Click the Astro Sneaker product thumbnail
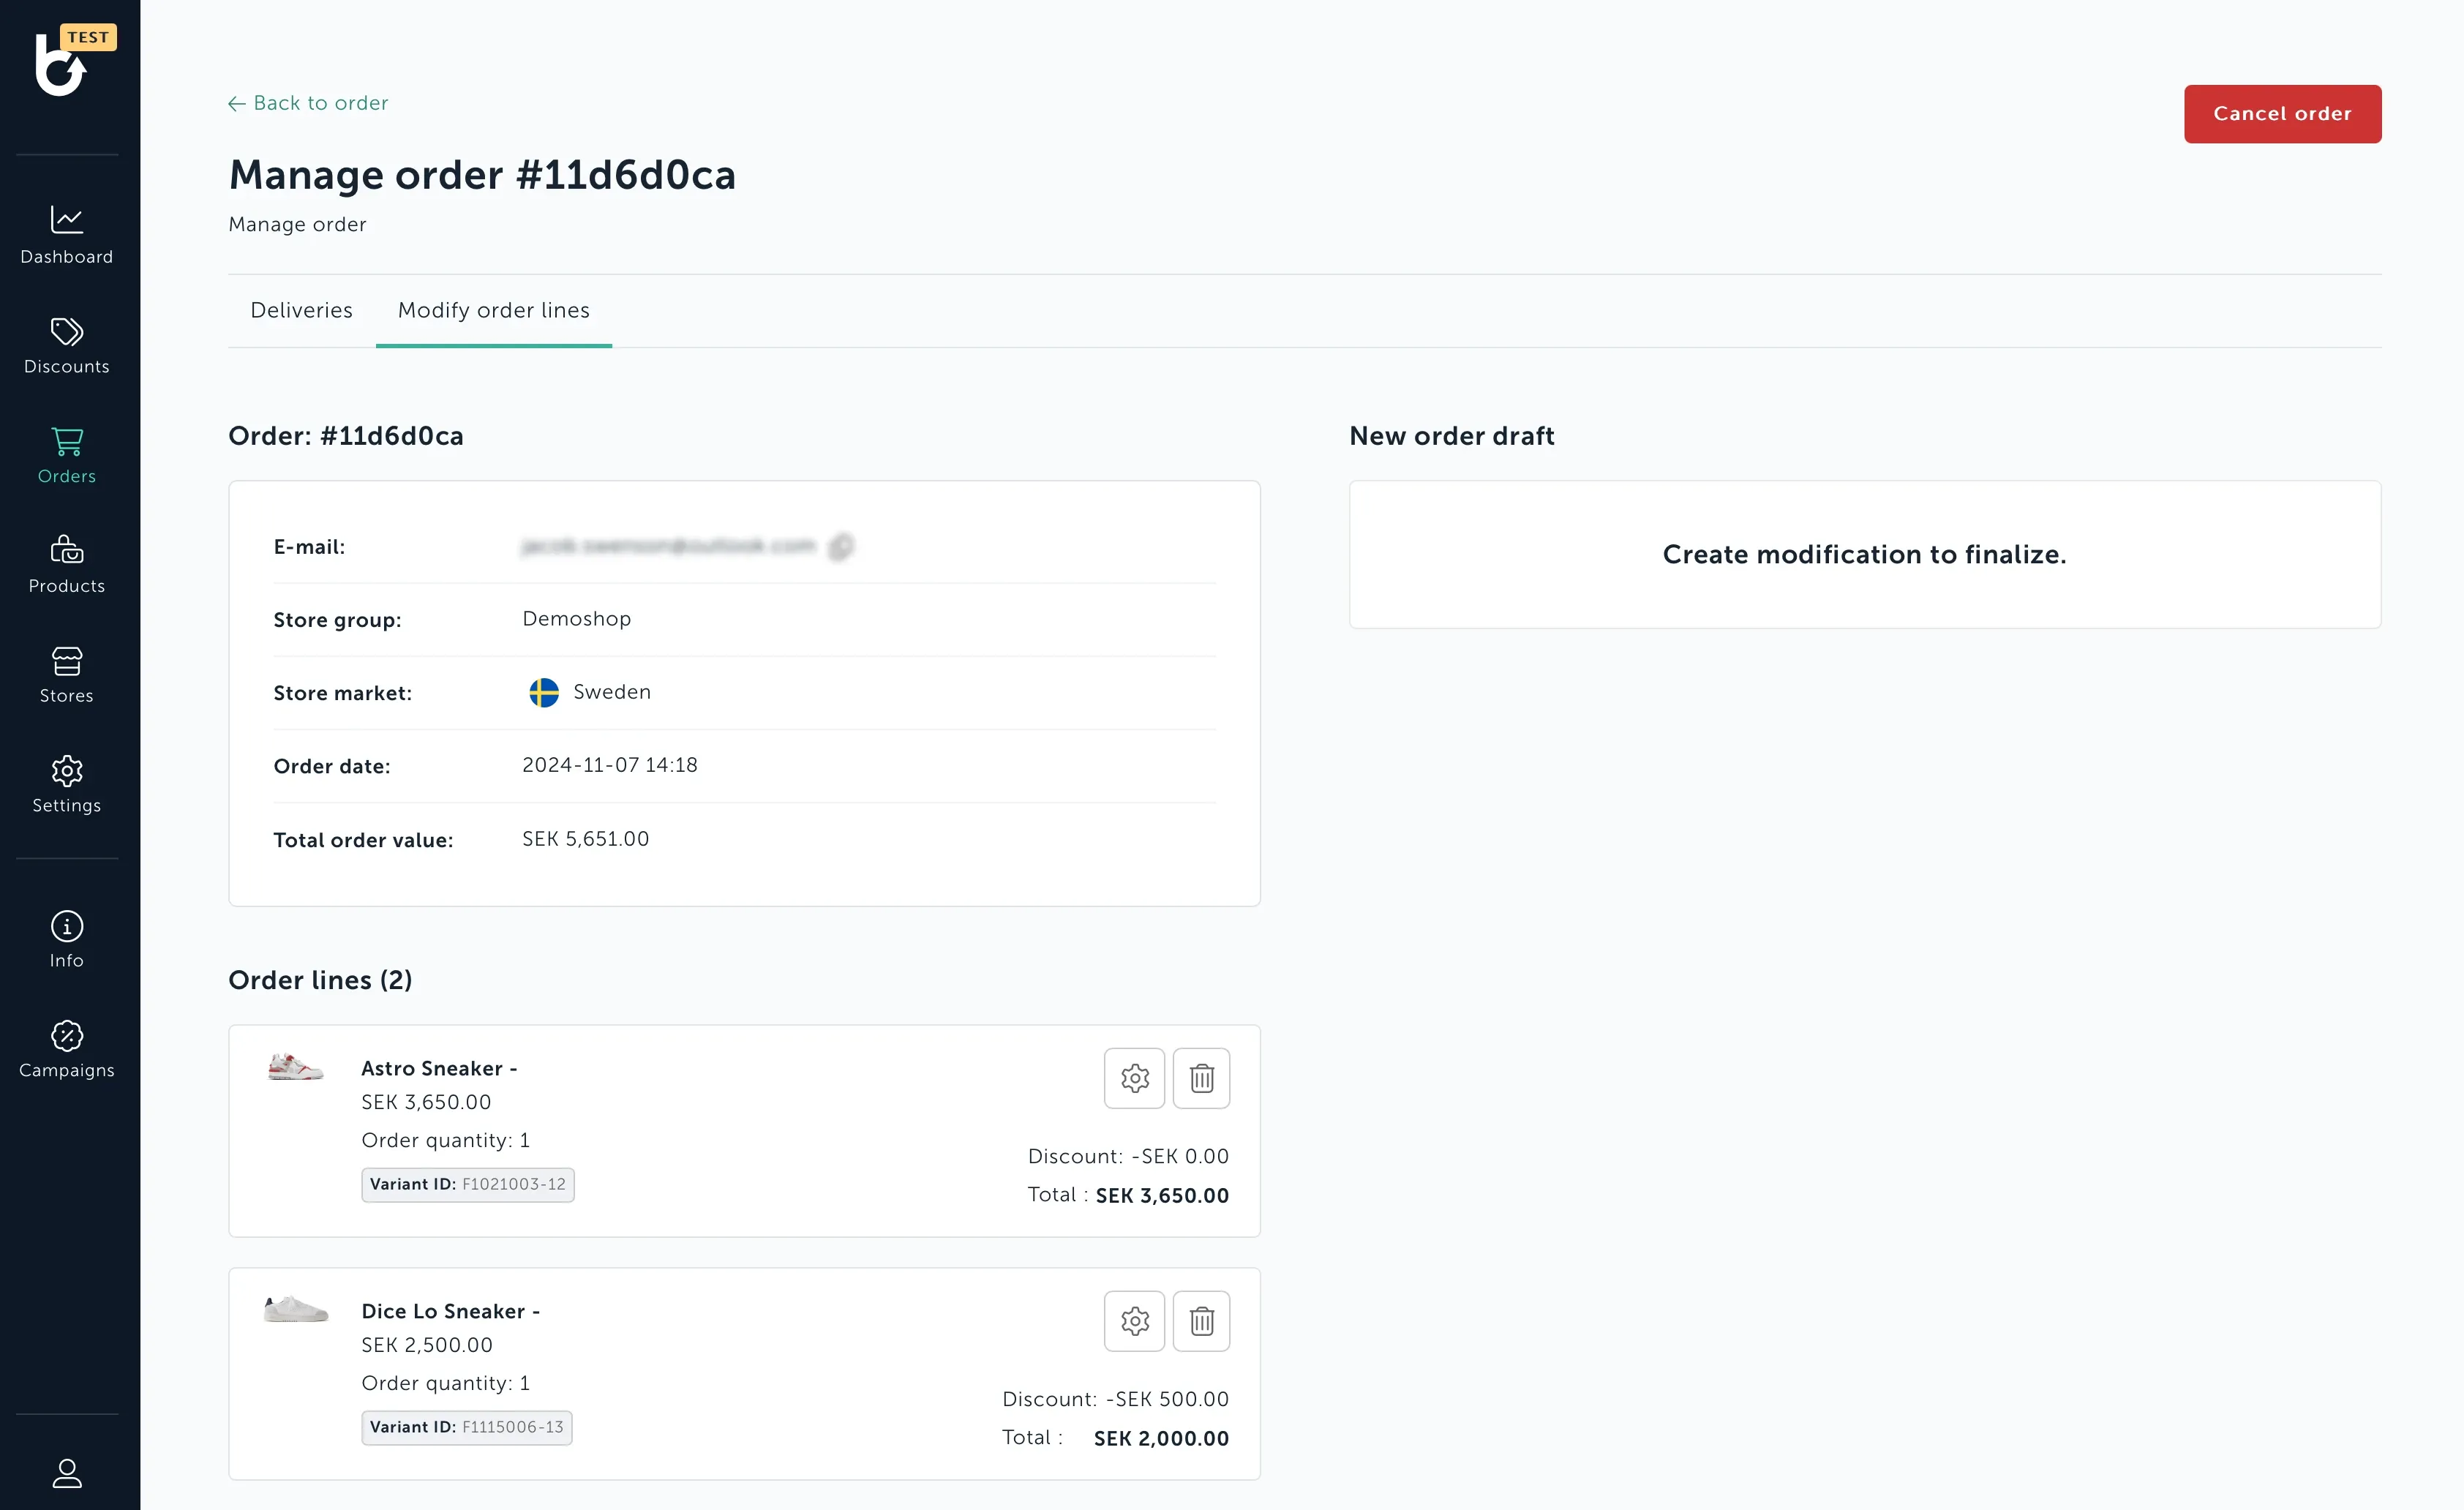This screenshot has width=2464, height=1510. pos(296,1067)
